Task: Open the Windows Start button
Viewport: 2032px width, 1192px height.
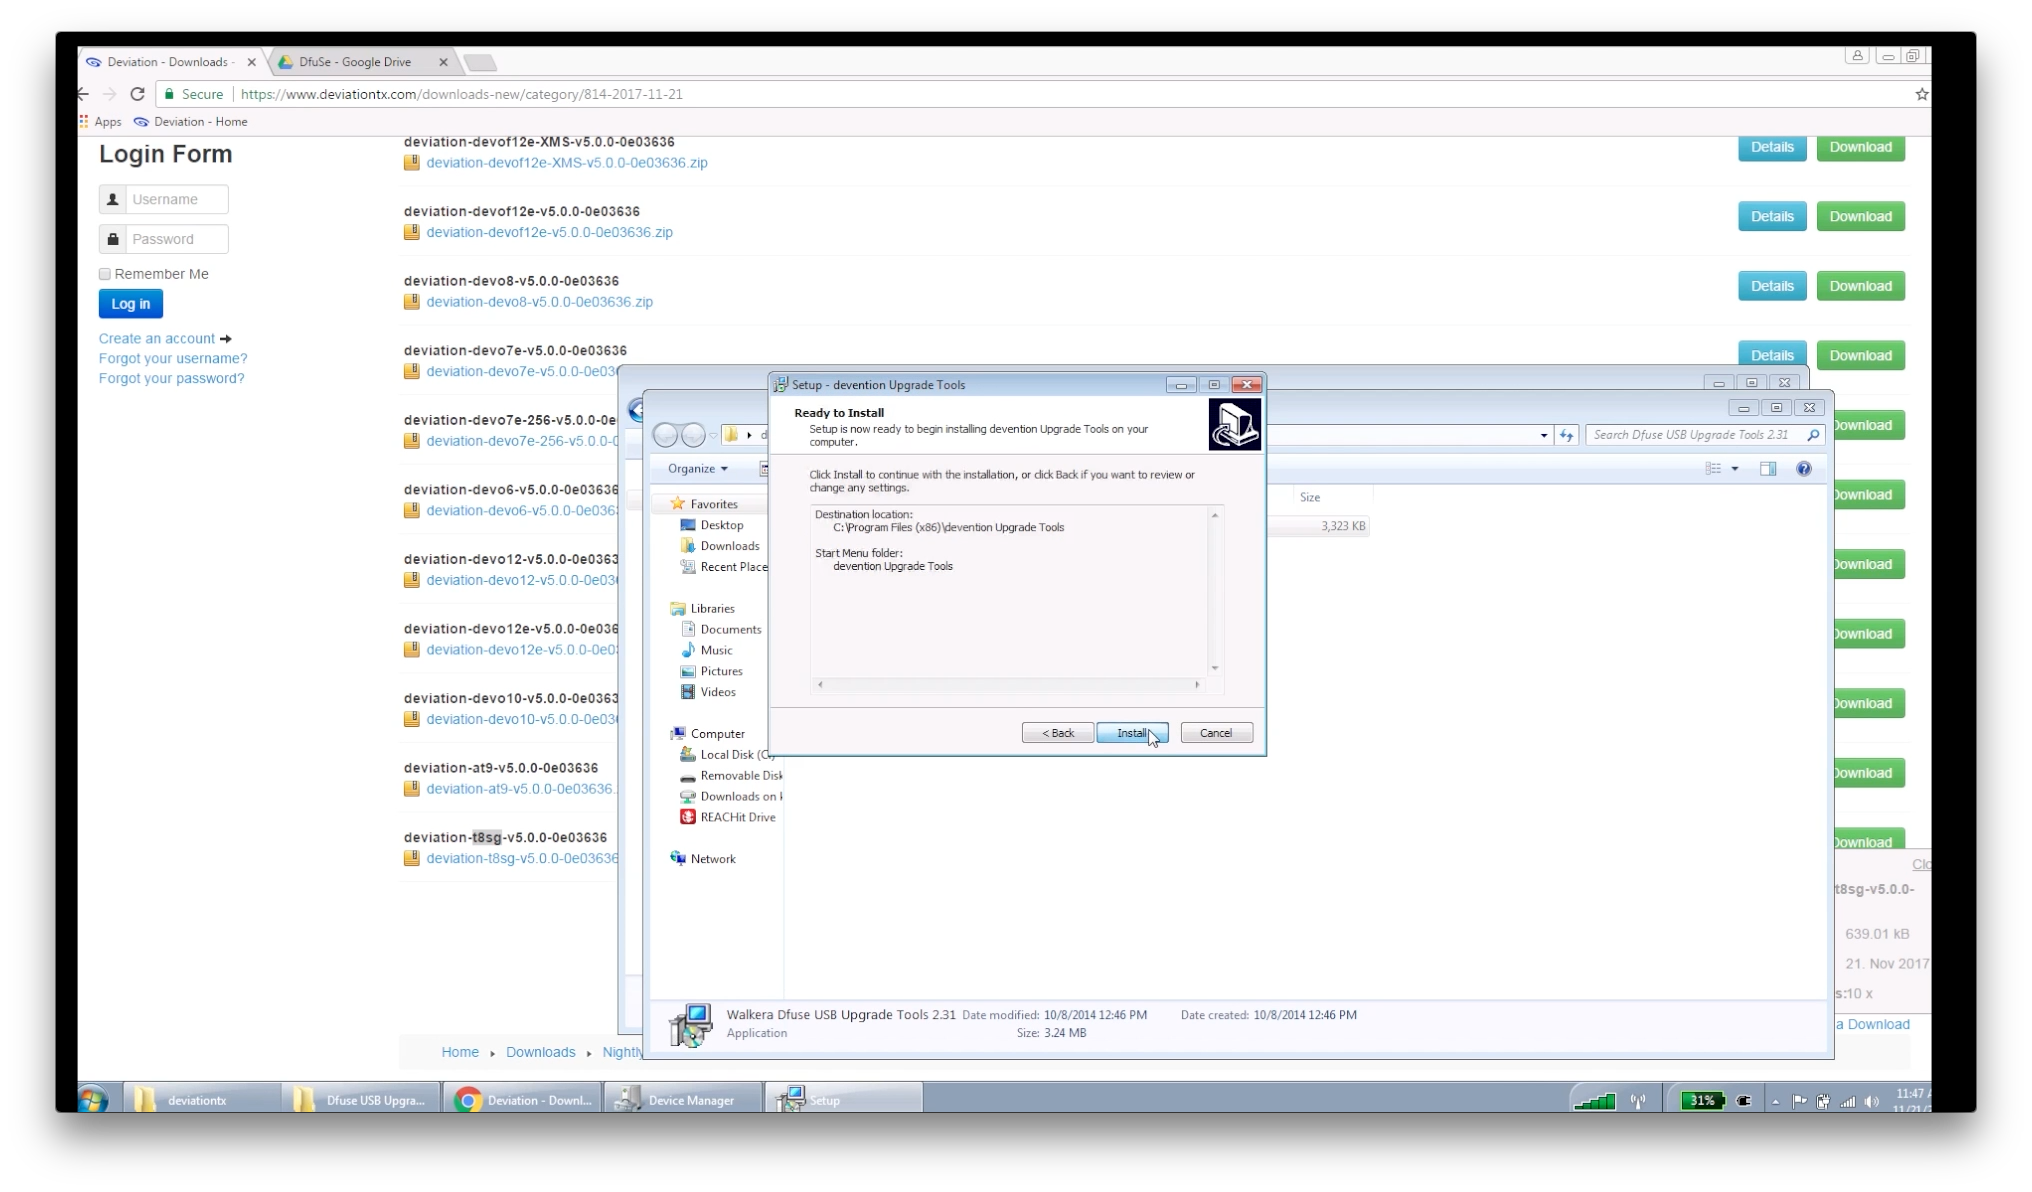Action: [x=93, y=1099]
